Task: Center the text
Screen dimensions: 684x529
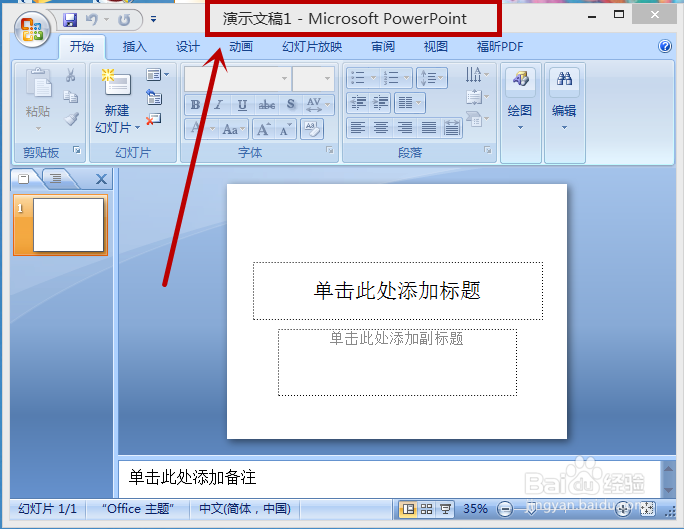Action: point(381,128)
